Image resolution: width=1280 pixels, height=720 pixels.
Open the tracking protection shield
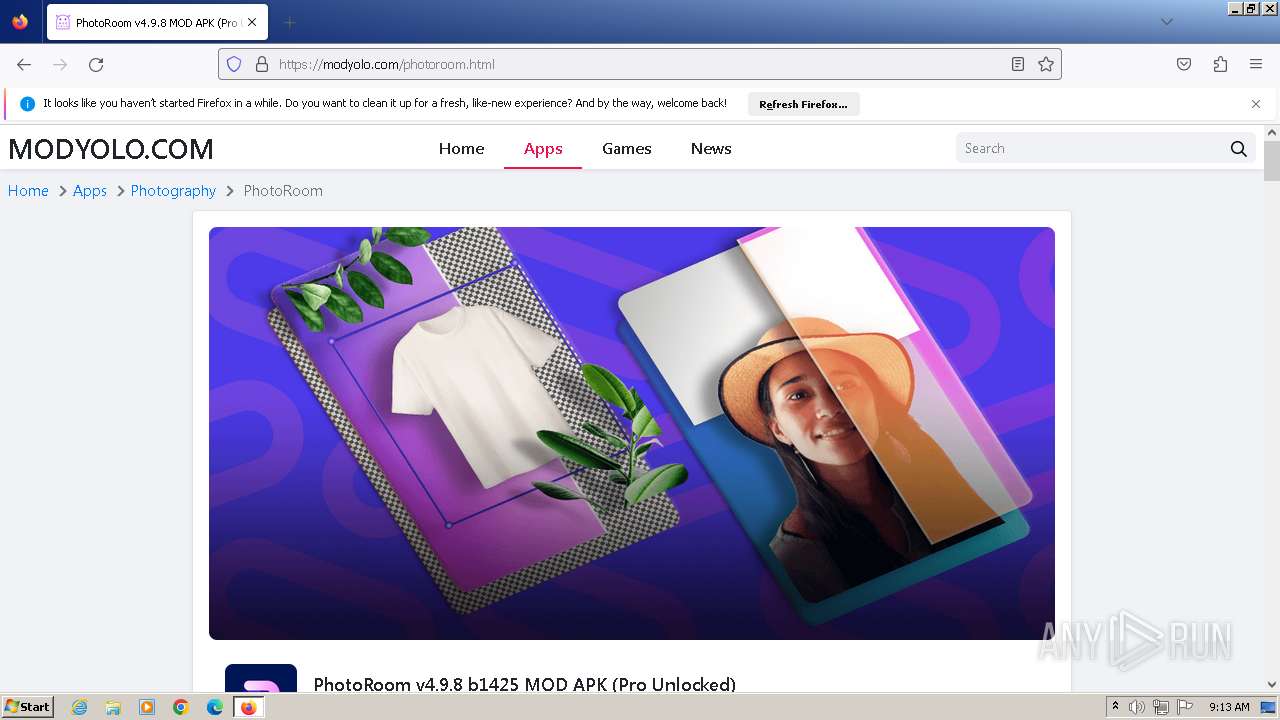(x=234, y=64)
